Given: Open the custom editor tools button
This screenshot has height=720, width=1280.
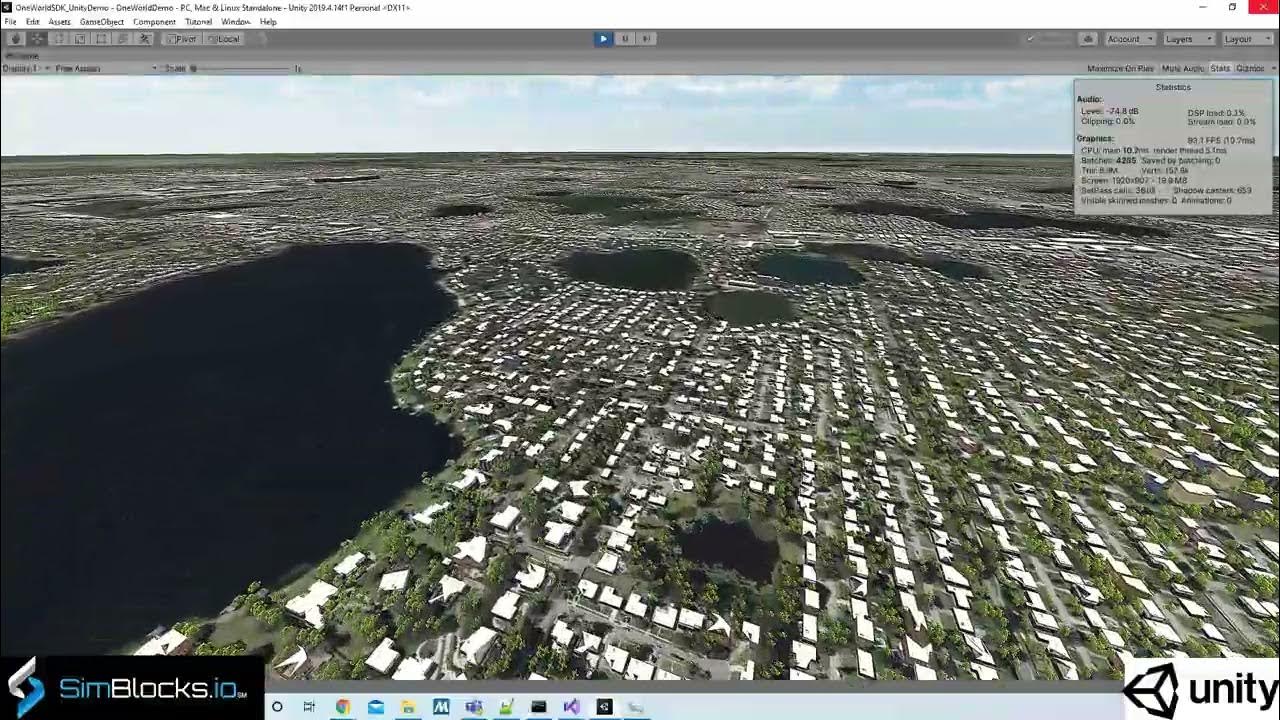Looking at the screenshot, I should click(x=144, y=39).
